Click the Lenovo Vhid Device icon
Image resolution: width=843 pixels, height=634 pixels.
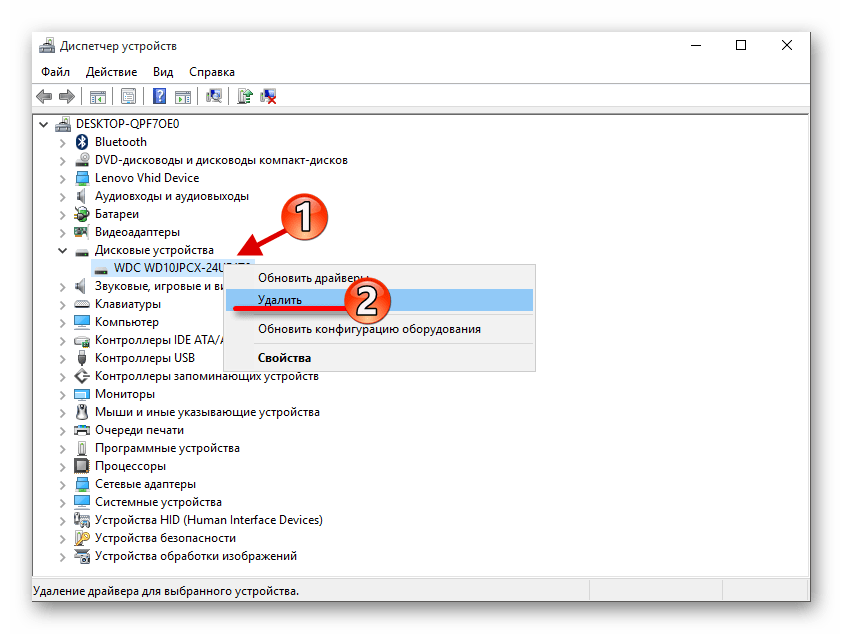point(82,178)
